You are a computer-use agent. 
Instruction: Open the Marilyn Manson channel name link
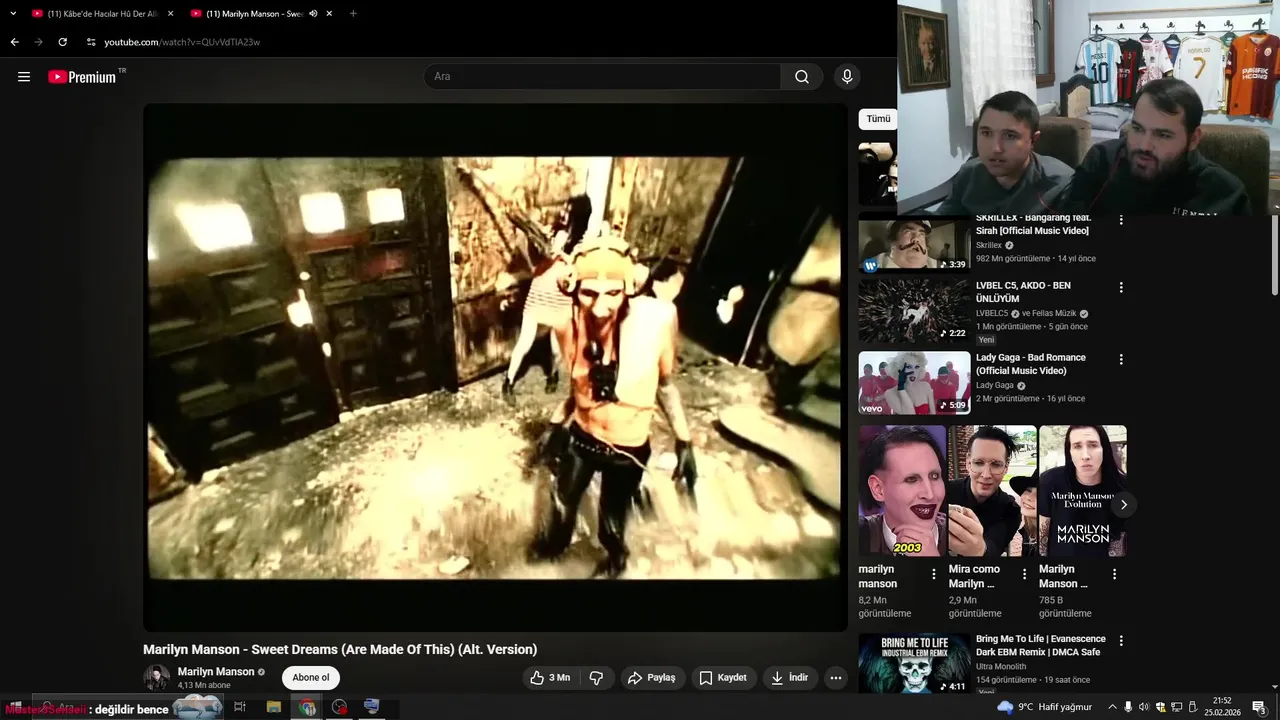pos(216,672)
